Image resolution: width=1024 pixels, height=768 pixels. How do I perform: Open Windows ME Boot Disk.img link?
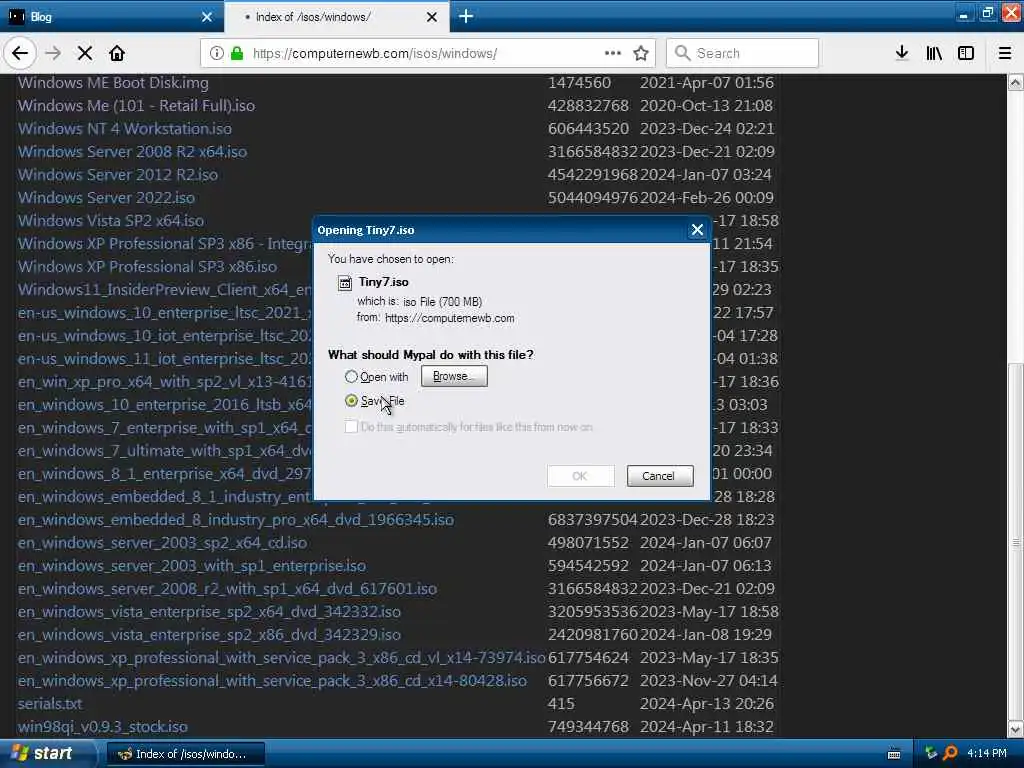(114, 83)
